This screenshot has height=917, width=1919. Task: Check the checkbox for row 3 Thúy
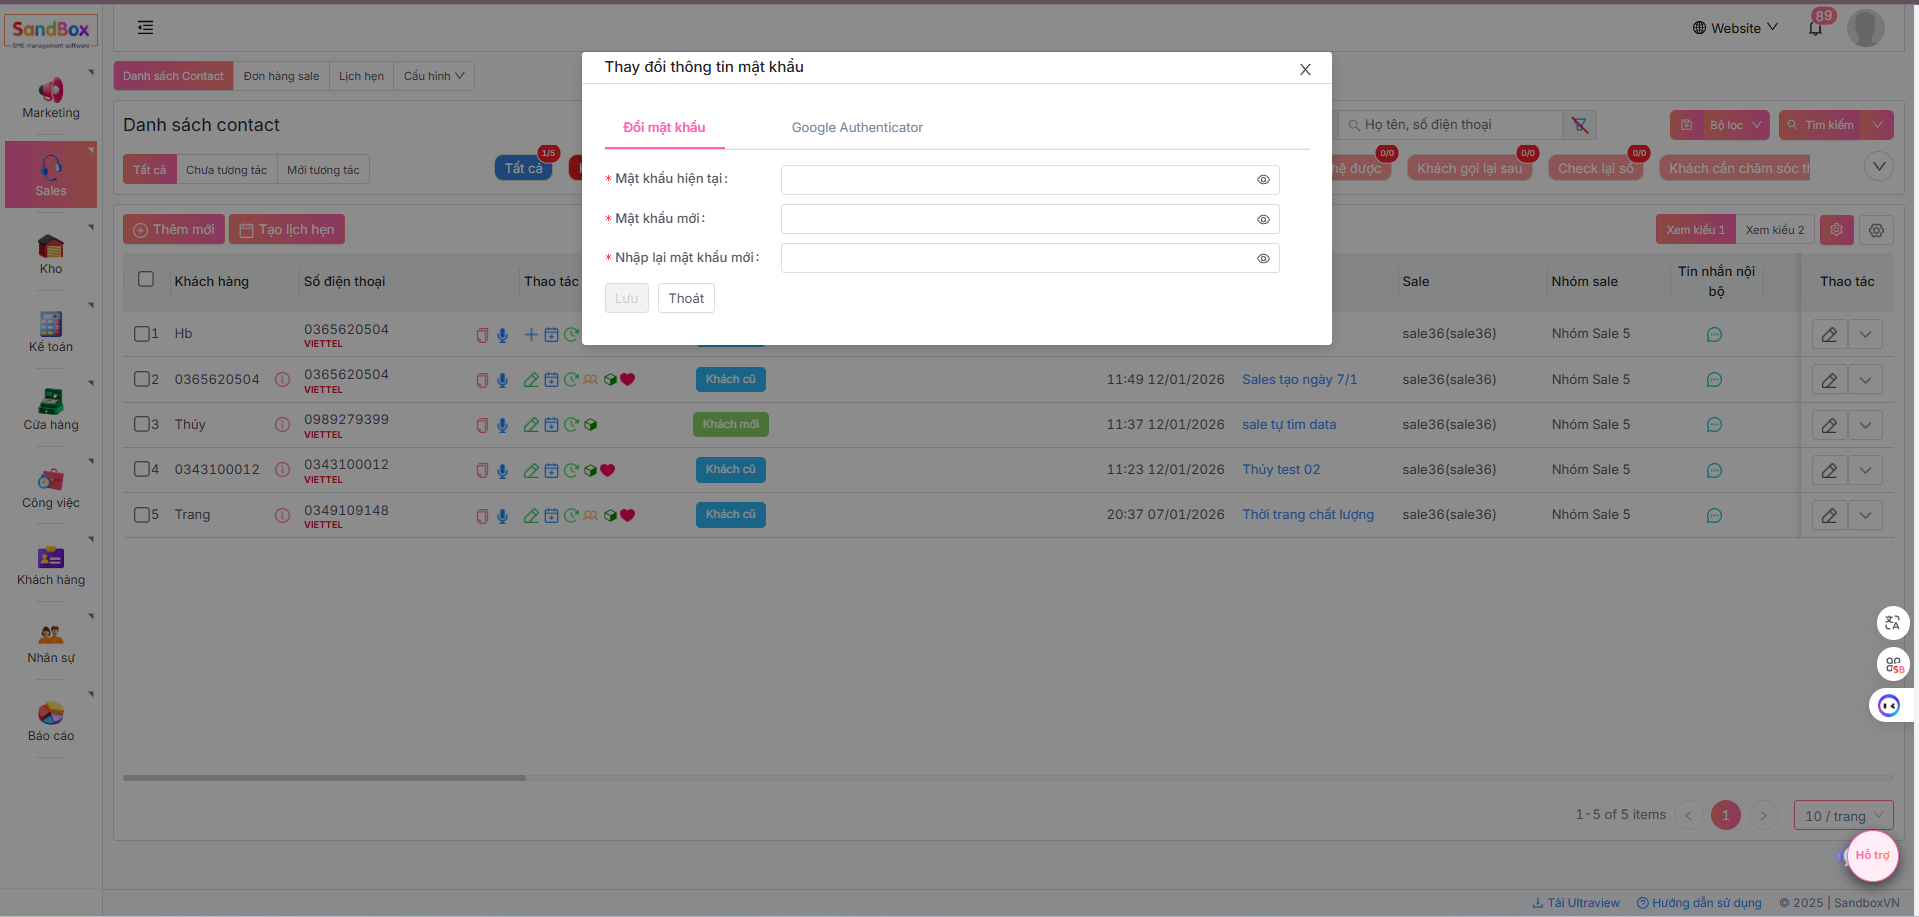[x=142, y=424]
